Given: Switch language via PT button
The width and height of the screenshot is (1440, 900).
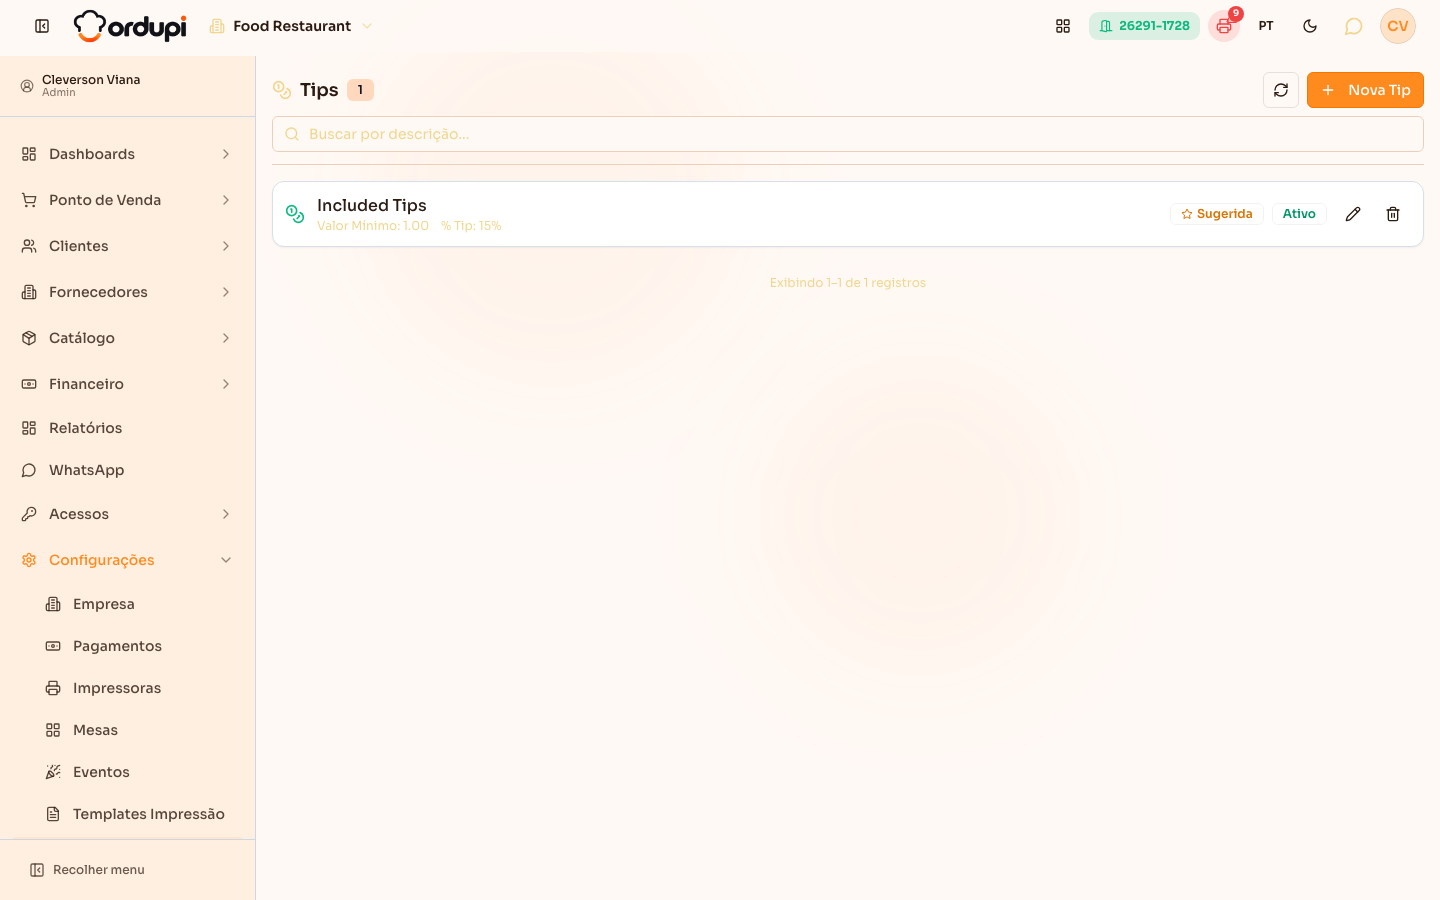Looking at the screenshot, I should click(x=1266, y=26).
